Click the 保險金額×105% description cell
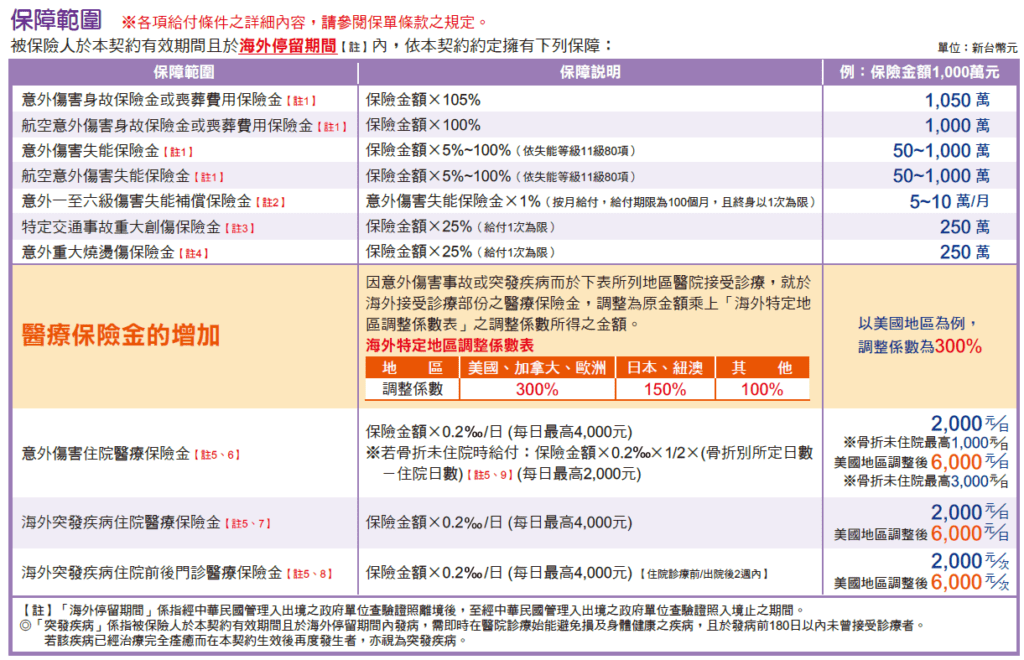The image size is (1024, 660). tap(423, 100)
